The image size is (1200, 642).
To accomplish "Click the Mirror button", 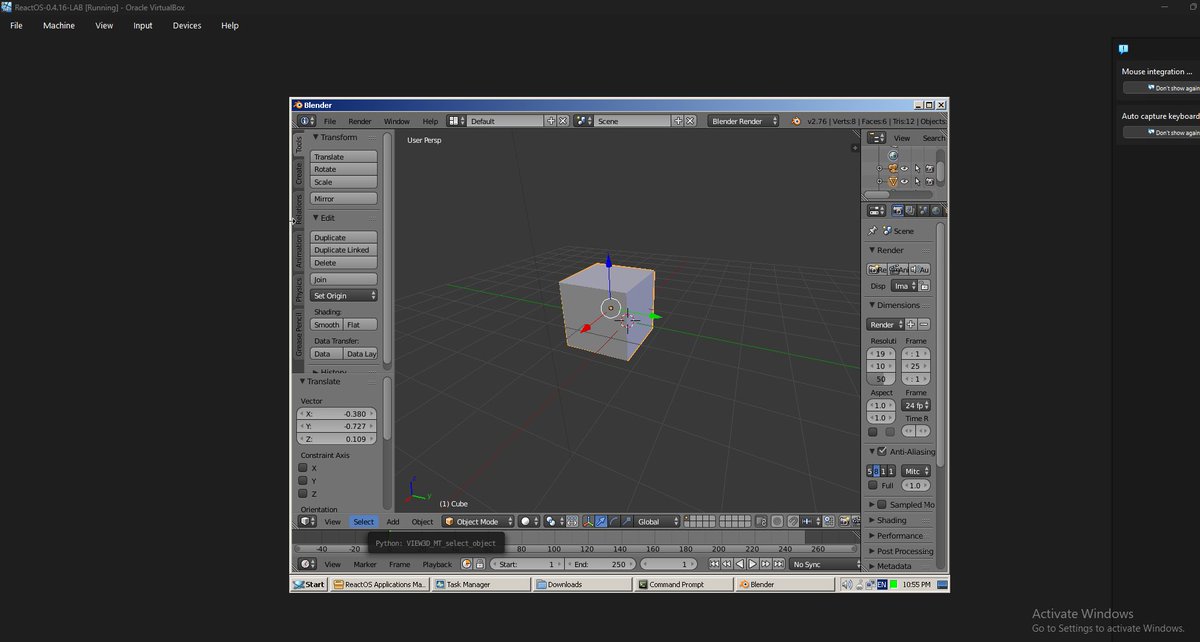I will (344, 199).
